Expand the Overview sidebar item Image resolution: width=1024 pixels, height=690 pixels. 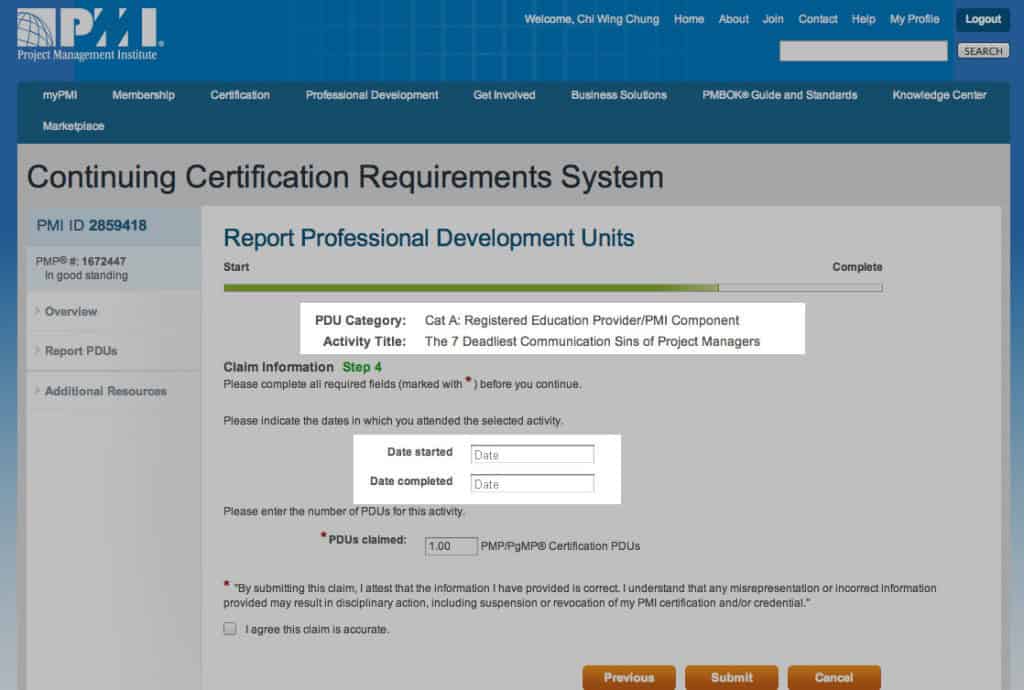71,311
